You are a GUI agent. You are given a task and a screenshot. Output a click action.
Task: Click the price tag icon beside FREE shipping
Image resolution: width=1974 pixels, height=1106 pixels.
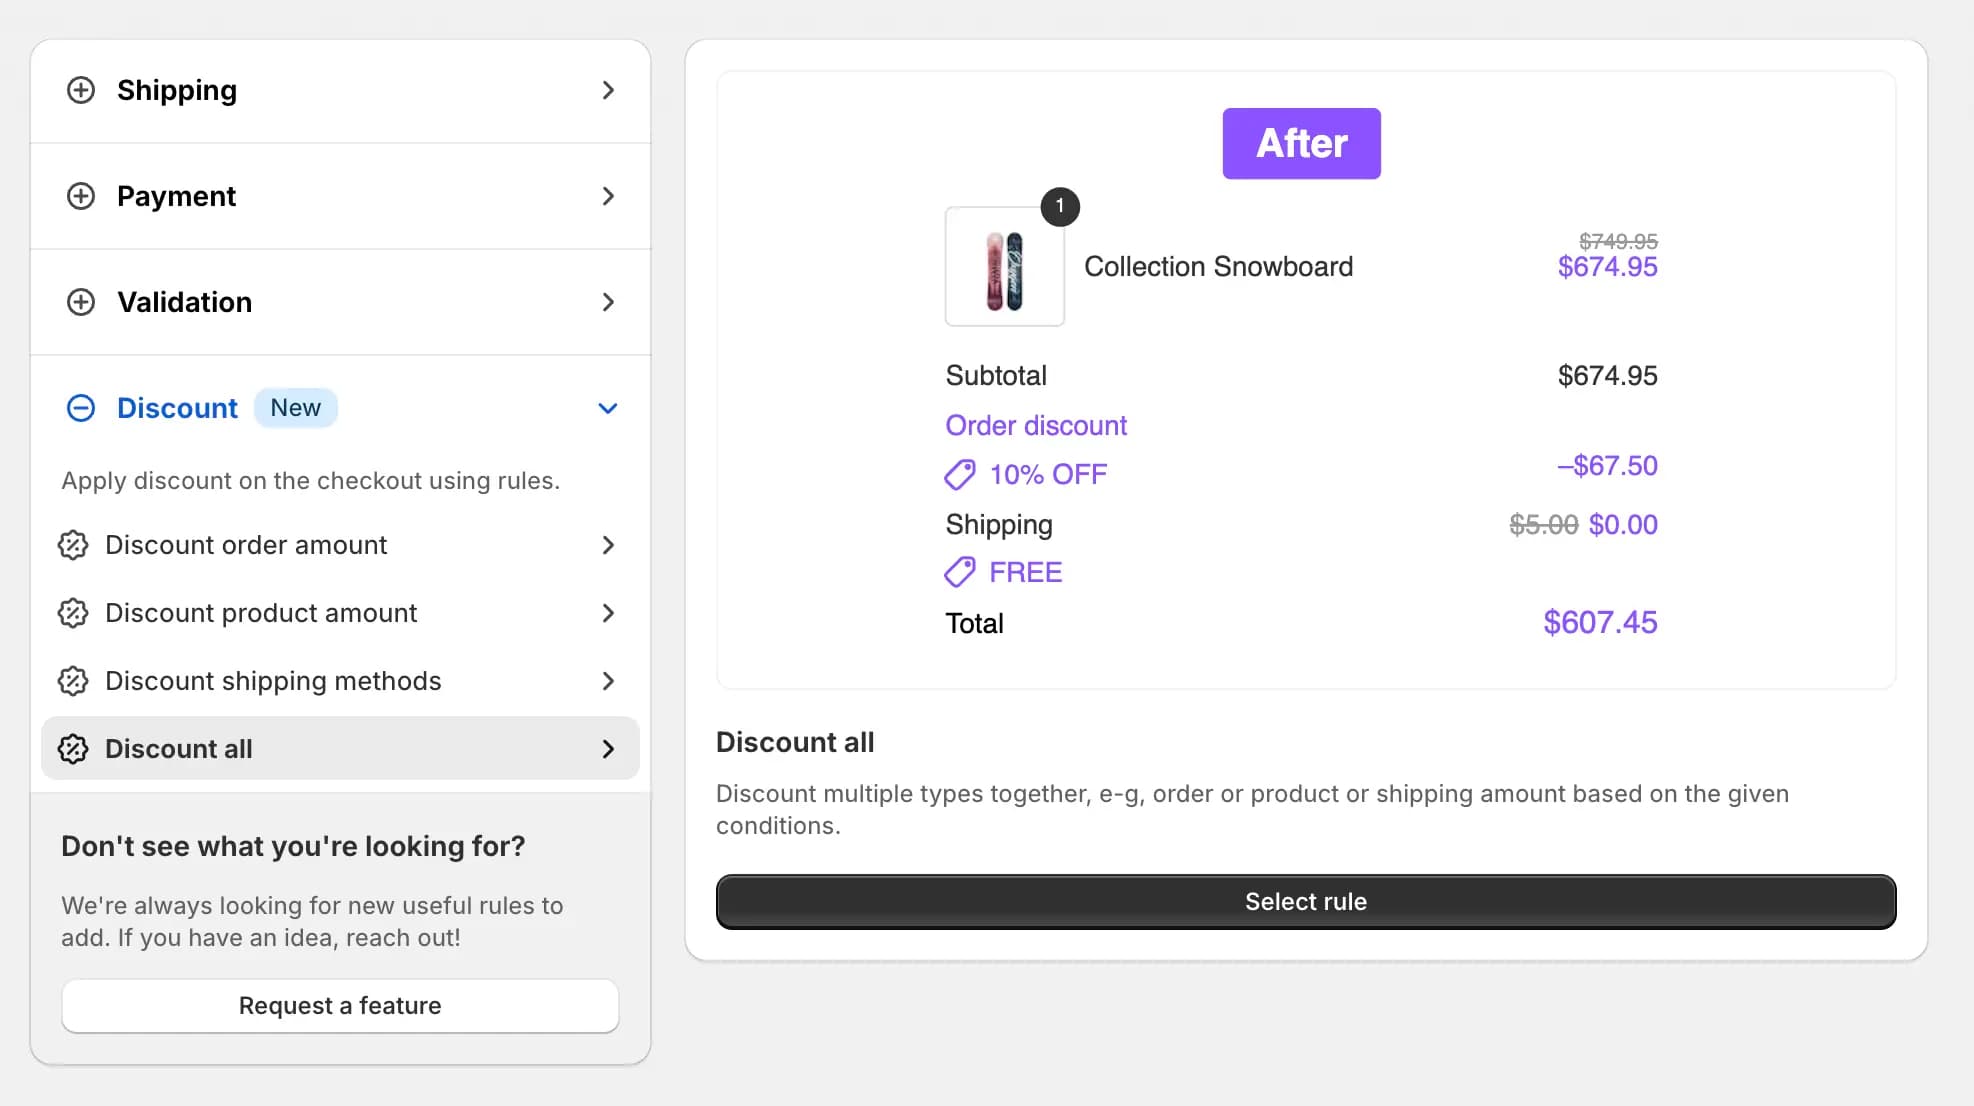pos(959,572)
